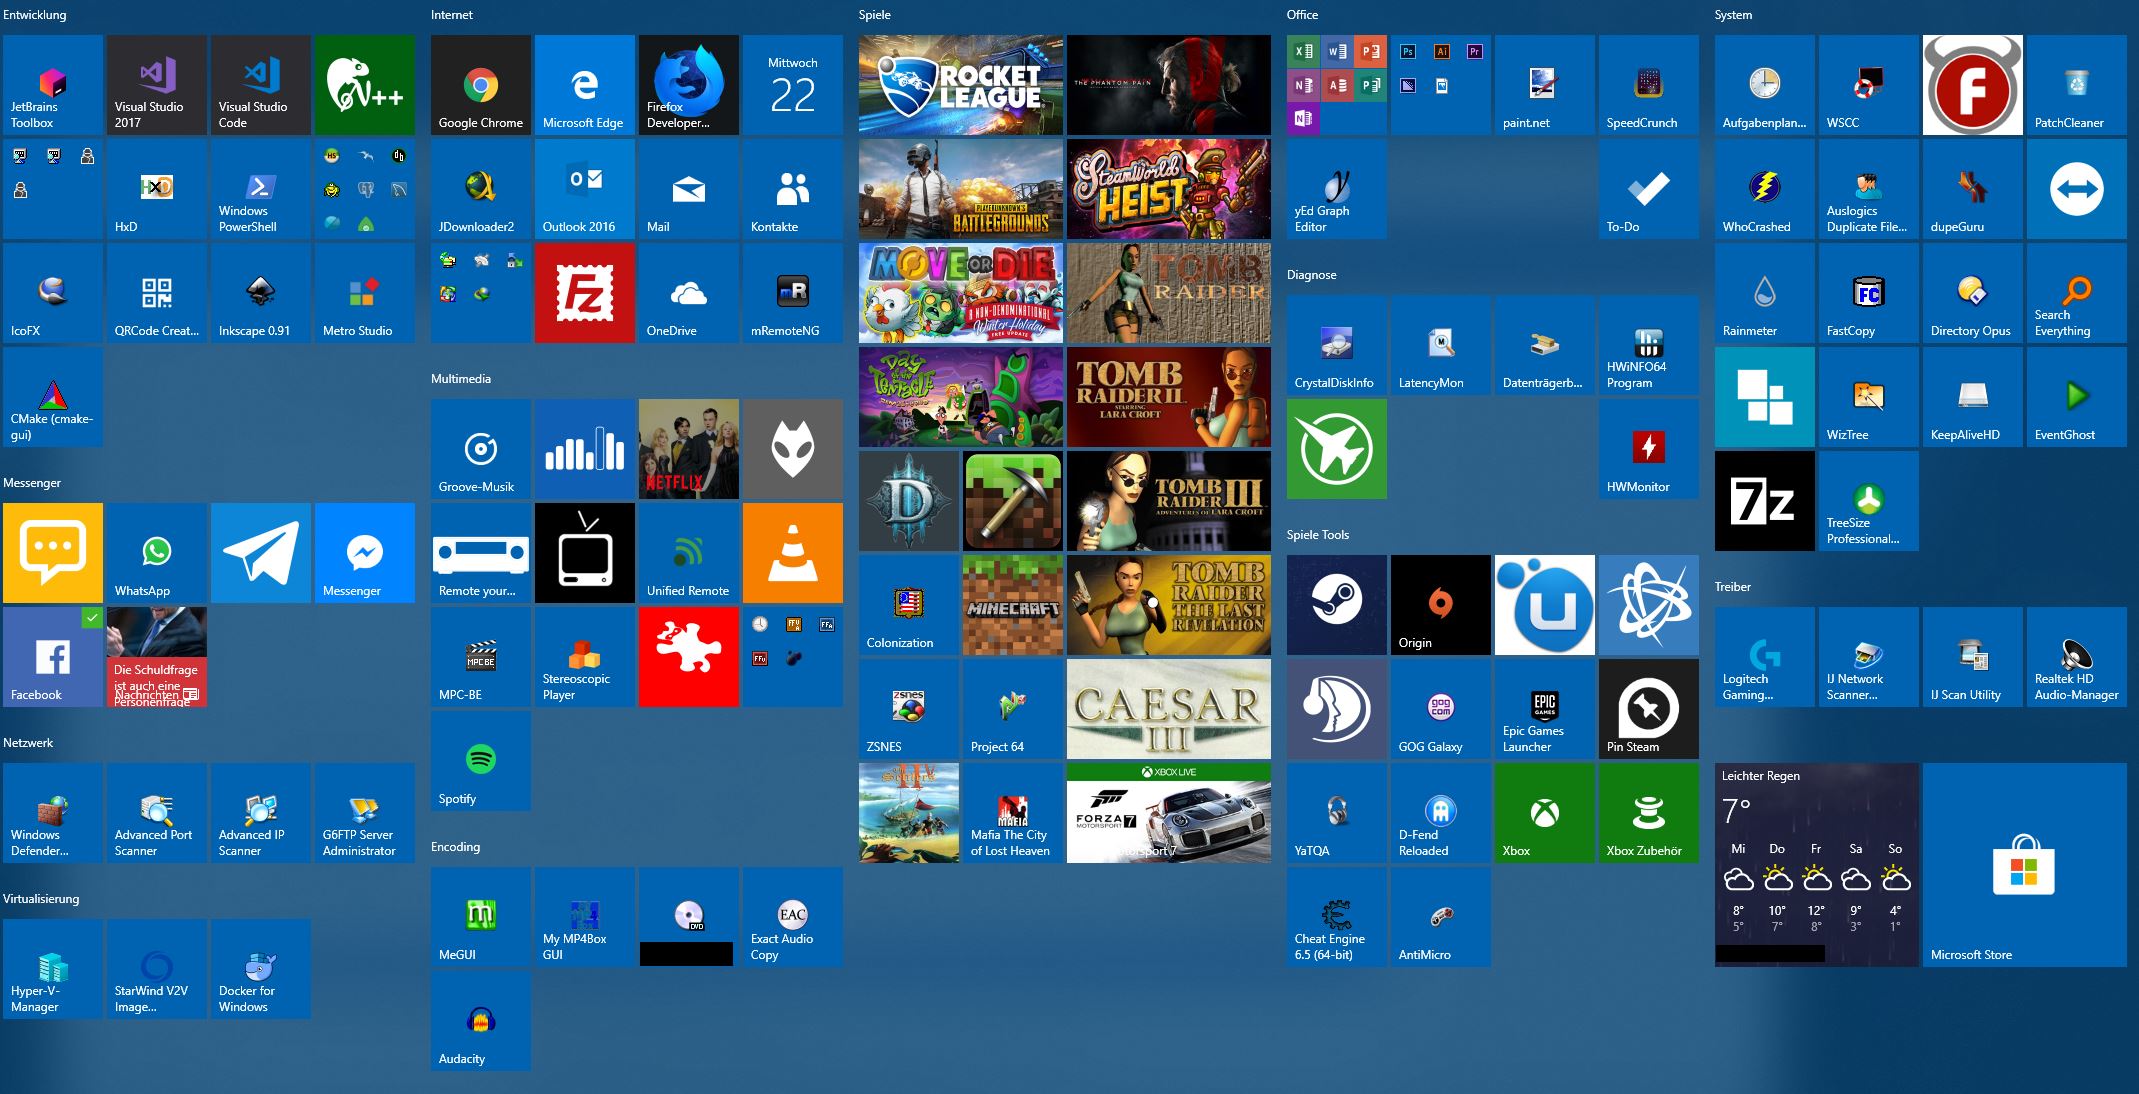
Task: Launch the 7-Zip tile
Action: pyautogui.click(x=1765, y=501)
